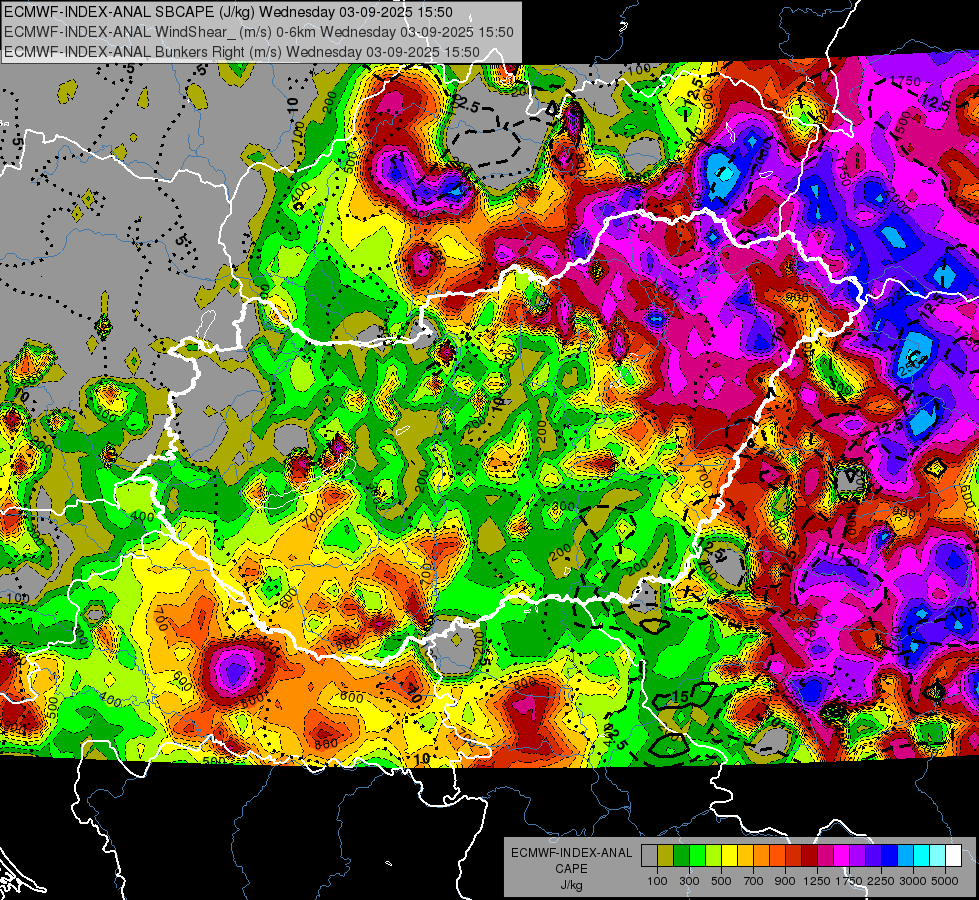Screen dimensions: 979x900
Task: Click the Bunkers Right (m/s) title line
Action: pos(242,52)
